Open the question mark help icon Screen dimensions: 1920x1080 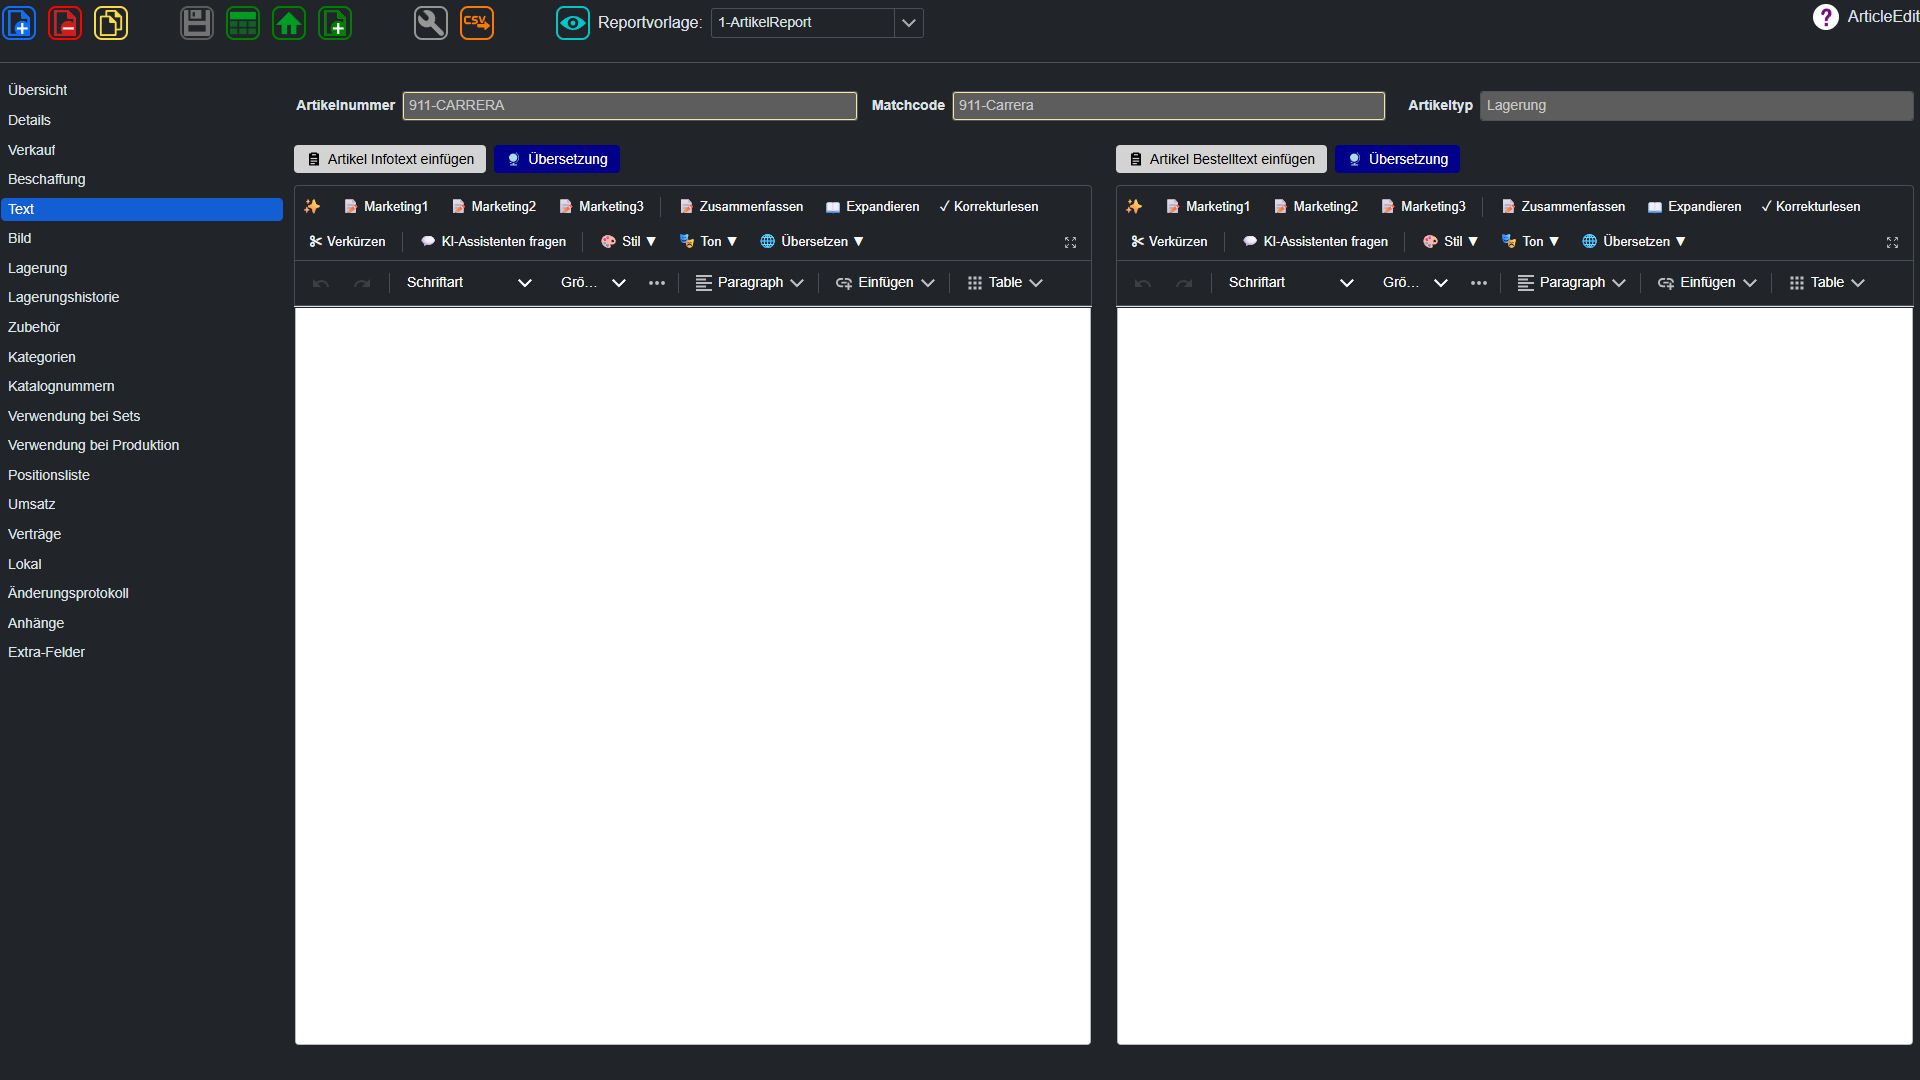(1825, 17)
